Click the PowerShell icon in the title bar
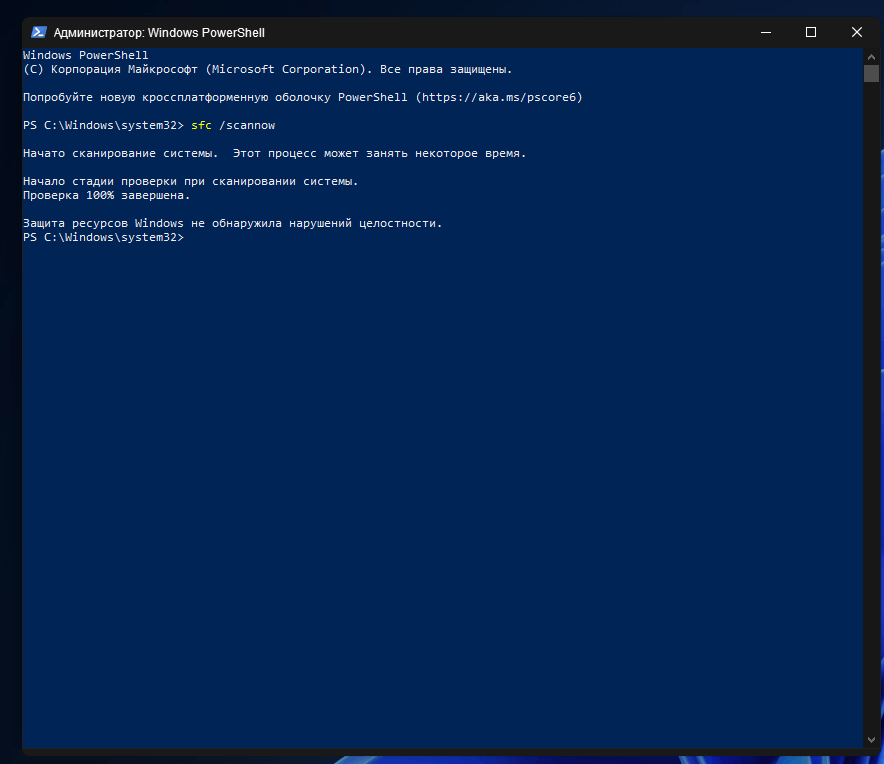This screenshot has width=884, height=764. click(x=38, y=32)
